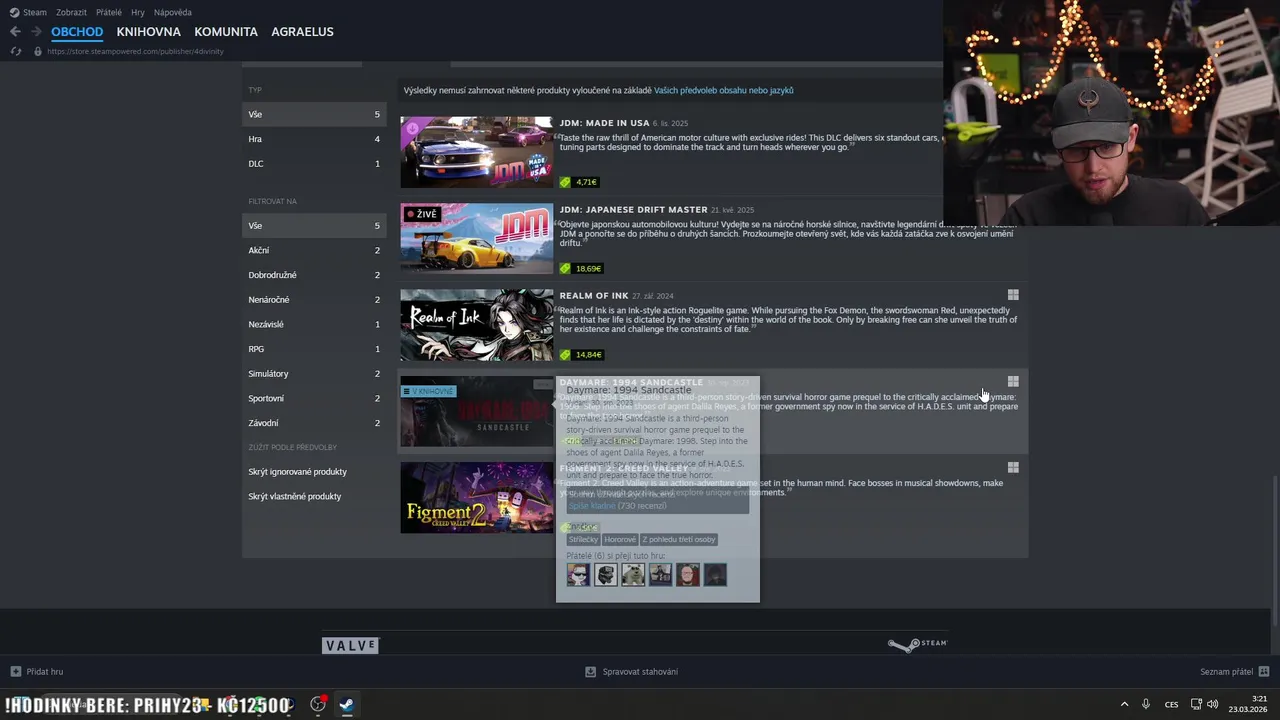Open the volume control in the tray
1280x720 pixels.
point(1212,704)
